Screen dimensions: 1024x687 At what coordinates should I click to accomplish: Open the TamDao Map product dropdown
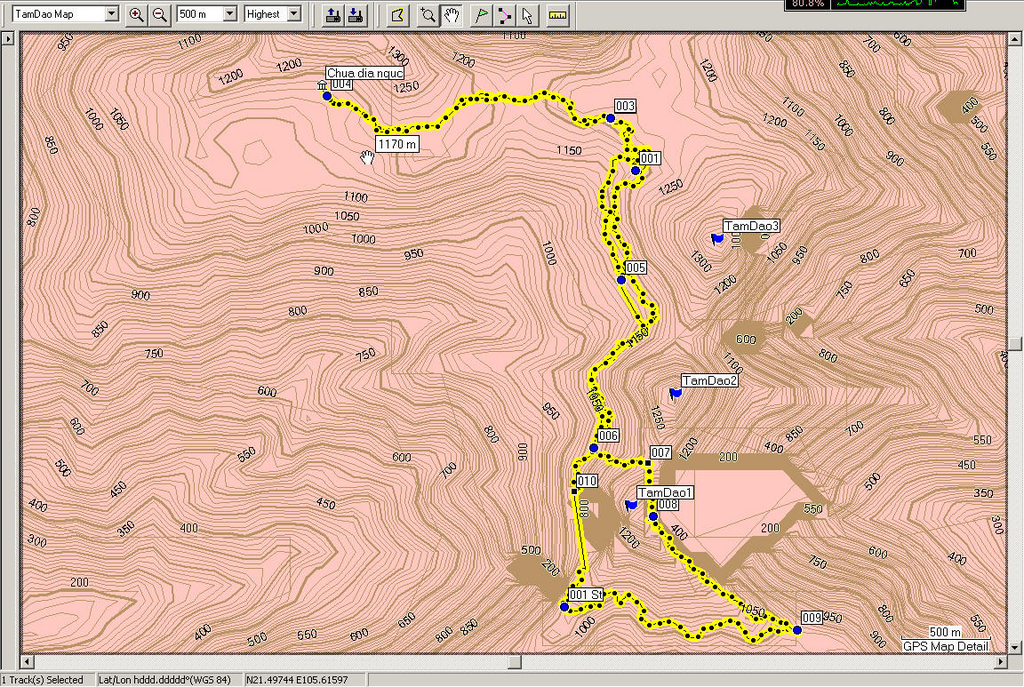[112, 14]
